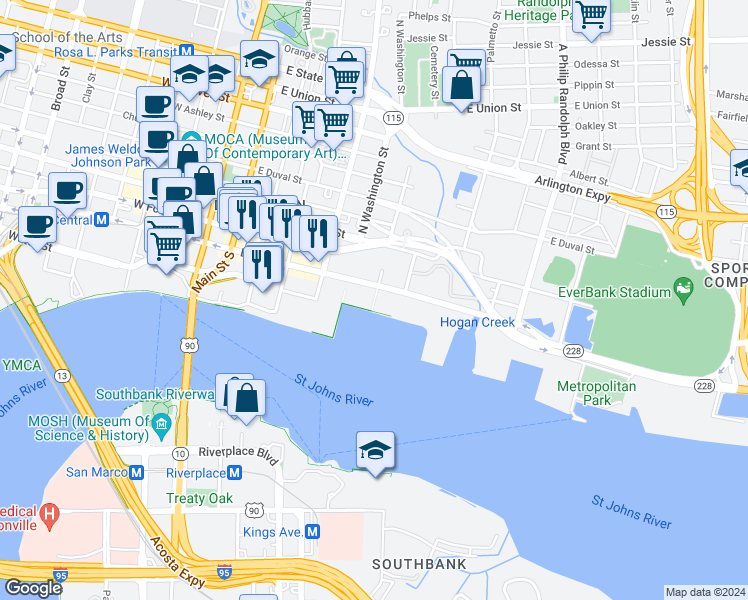Image resolution: width=748 pixels, height=600 pixels.
Task: Click the graduation cap marker on the Southbank riverfront
Action: [375, 451]
